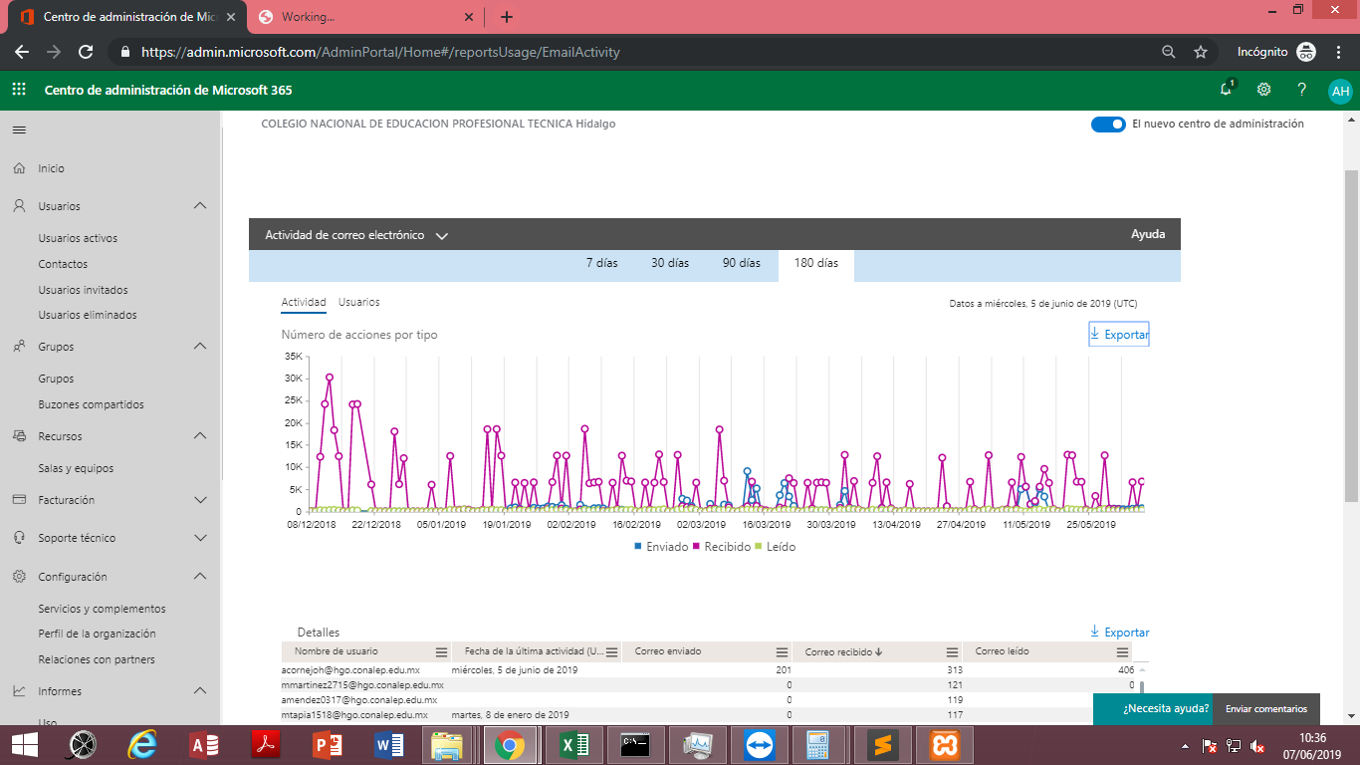The height and width of the screenshot is (765, 1360).
Task: Click the Inicio home icon
Action: [19, 168]
